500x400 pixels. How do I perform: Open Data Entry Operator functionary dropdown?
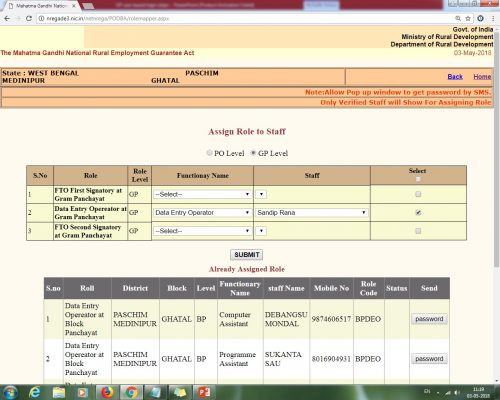(202, 212)
